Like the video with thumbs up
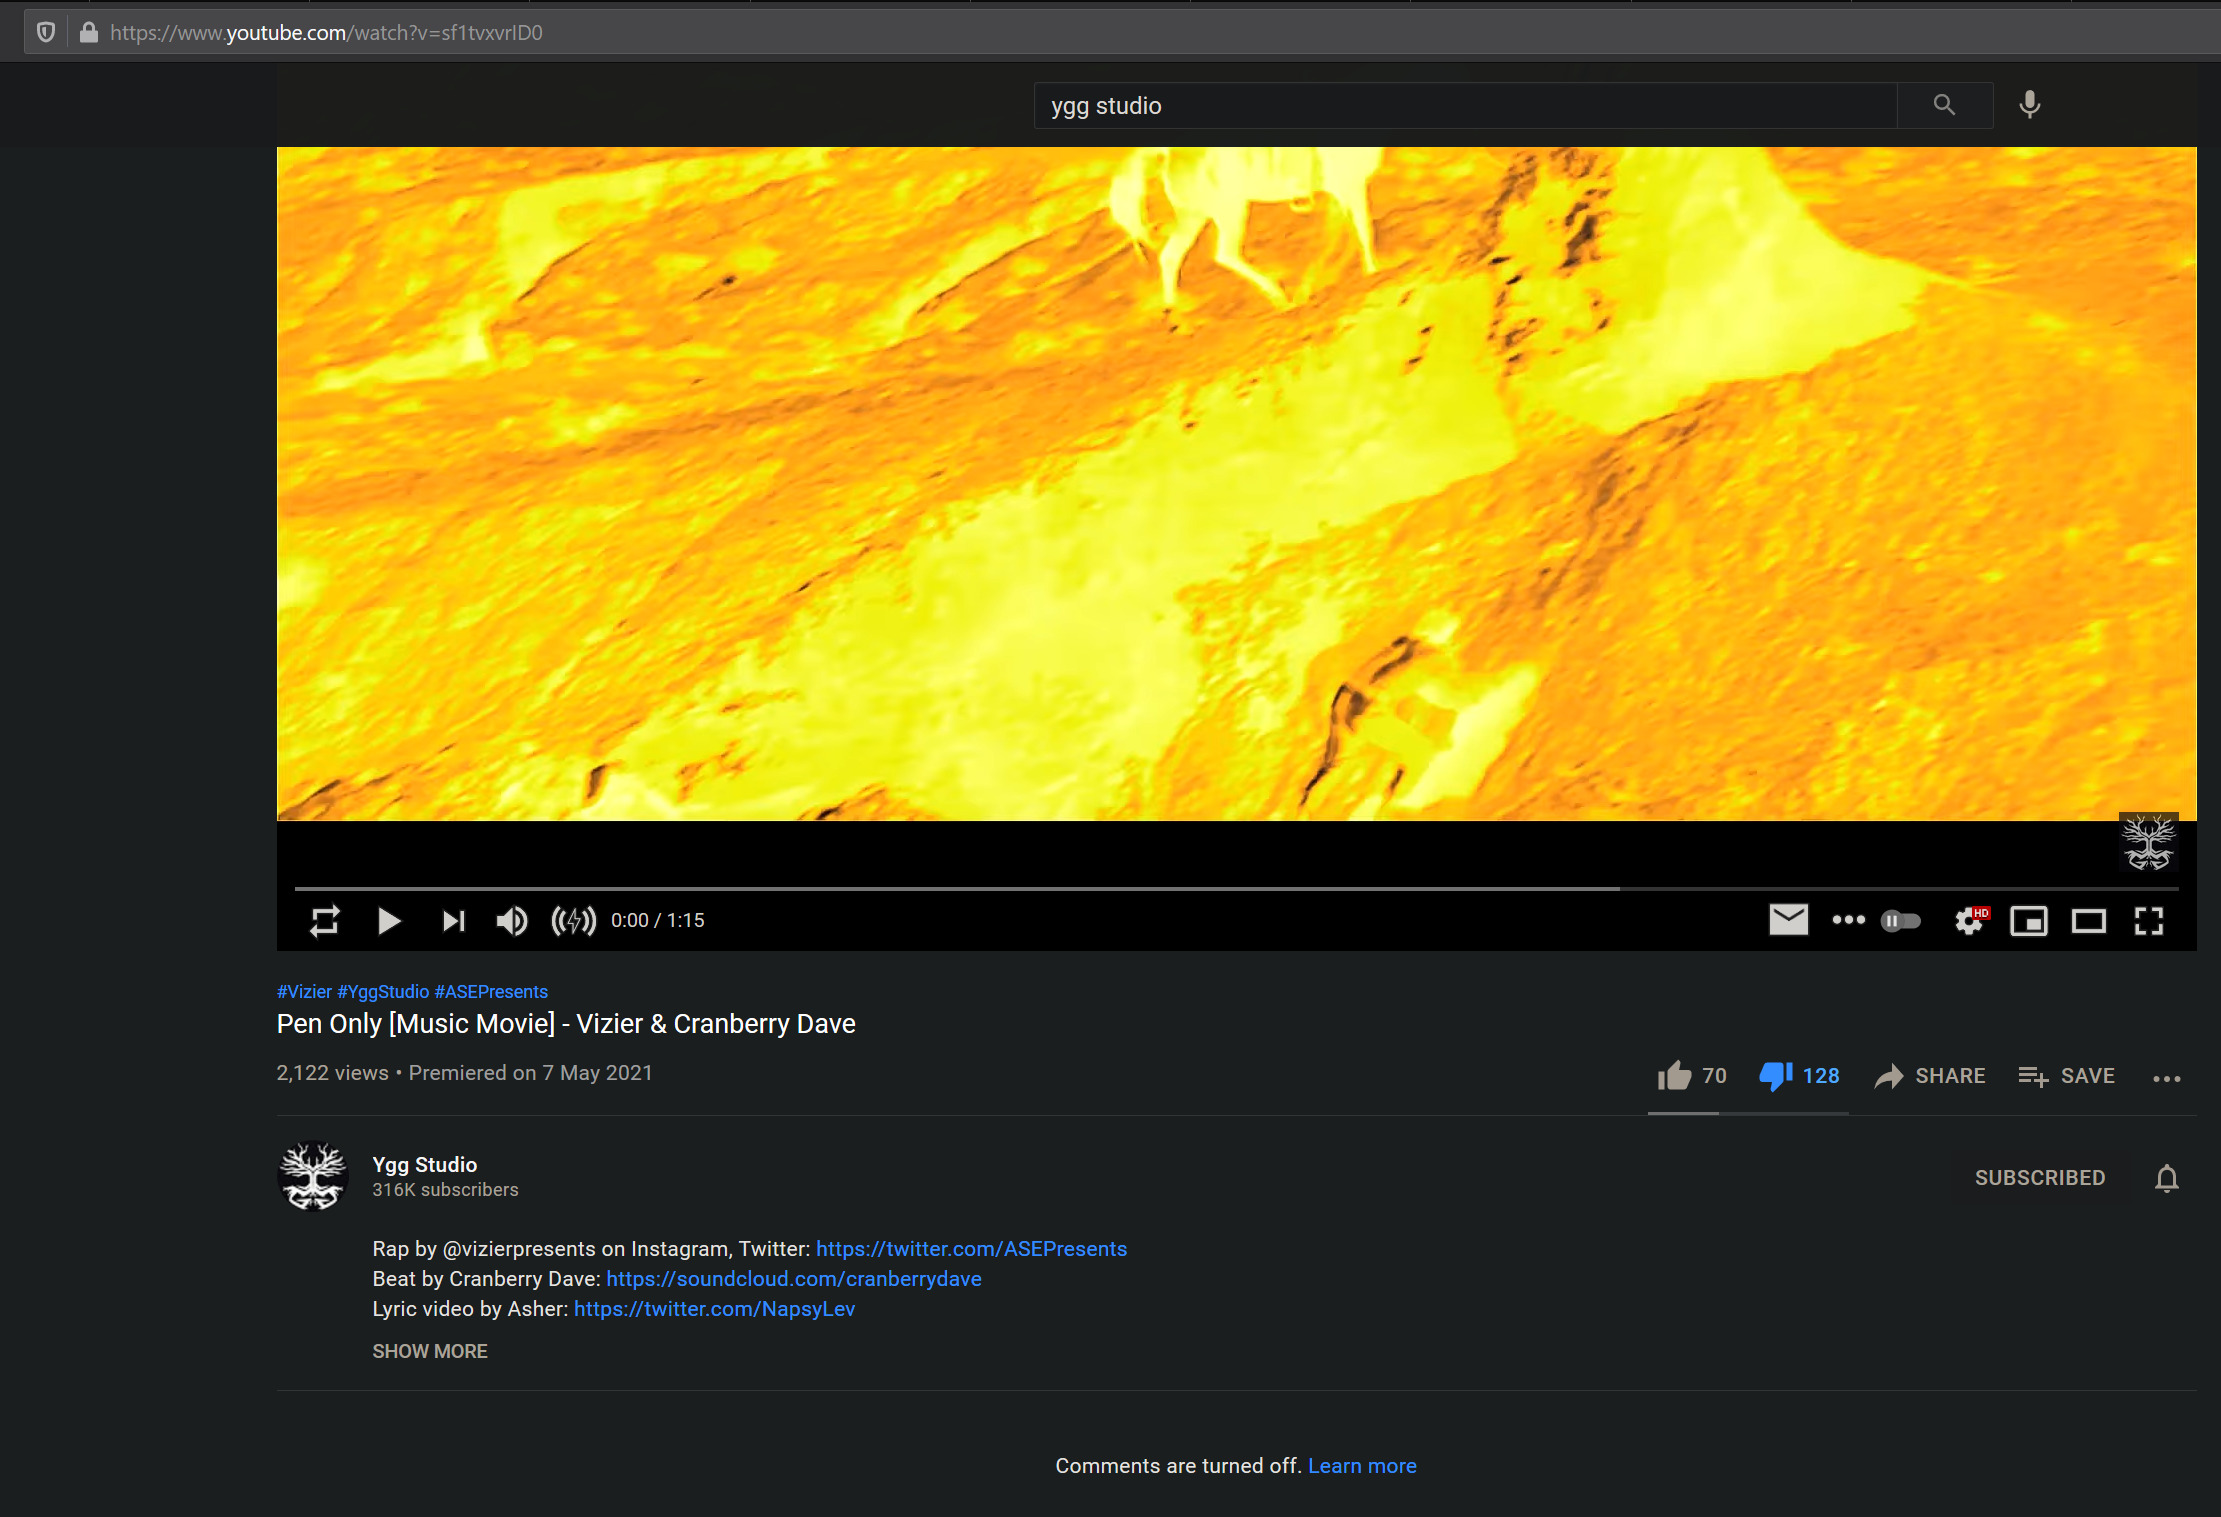This screenshot has width=2221, height=1517. [1692, 1076]
